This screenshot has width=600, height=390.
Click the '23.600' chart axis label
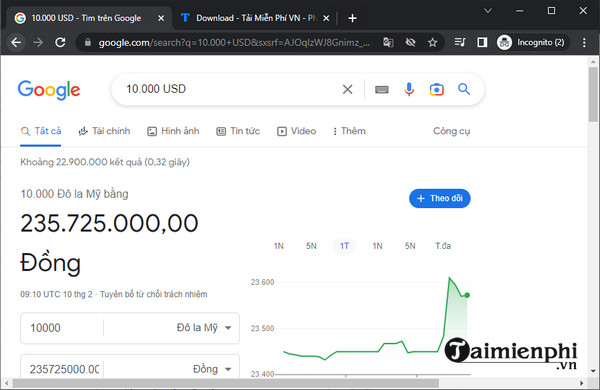point(262,282)
